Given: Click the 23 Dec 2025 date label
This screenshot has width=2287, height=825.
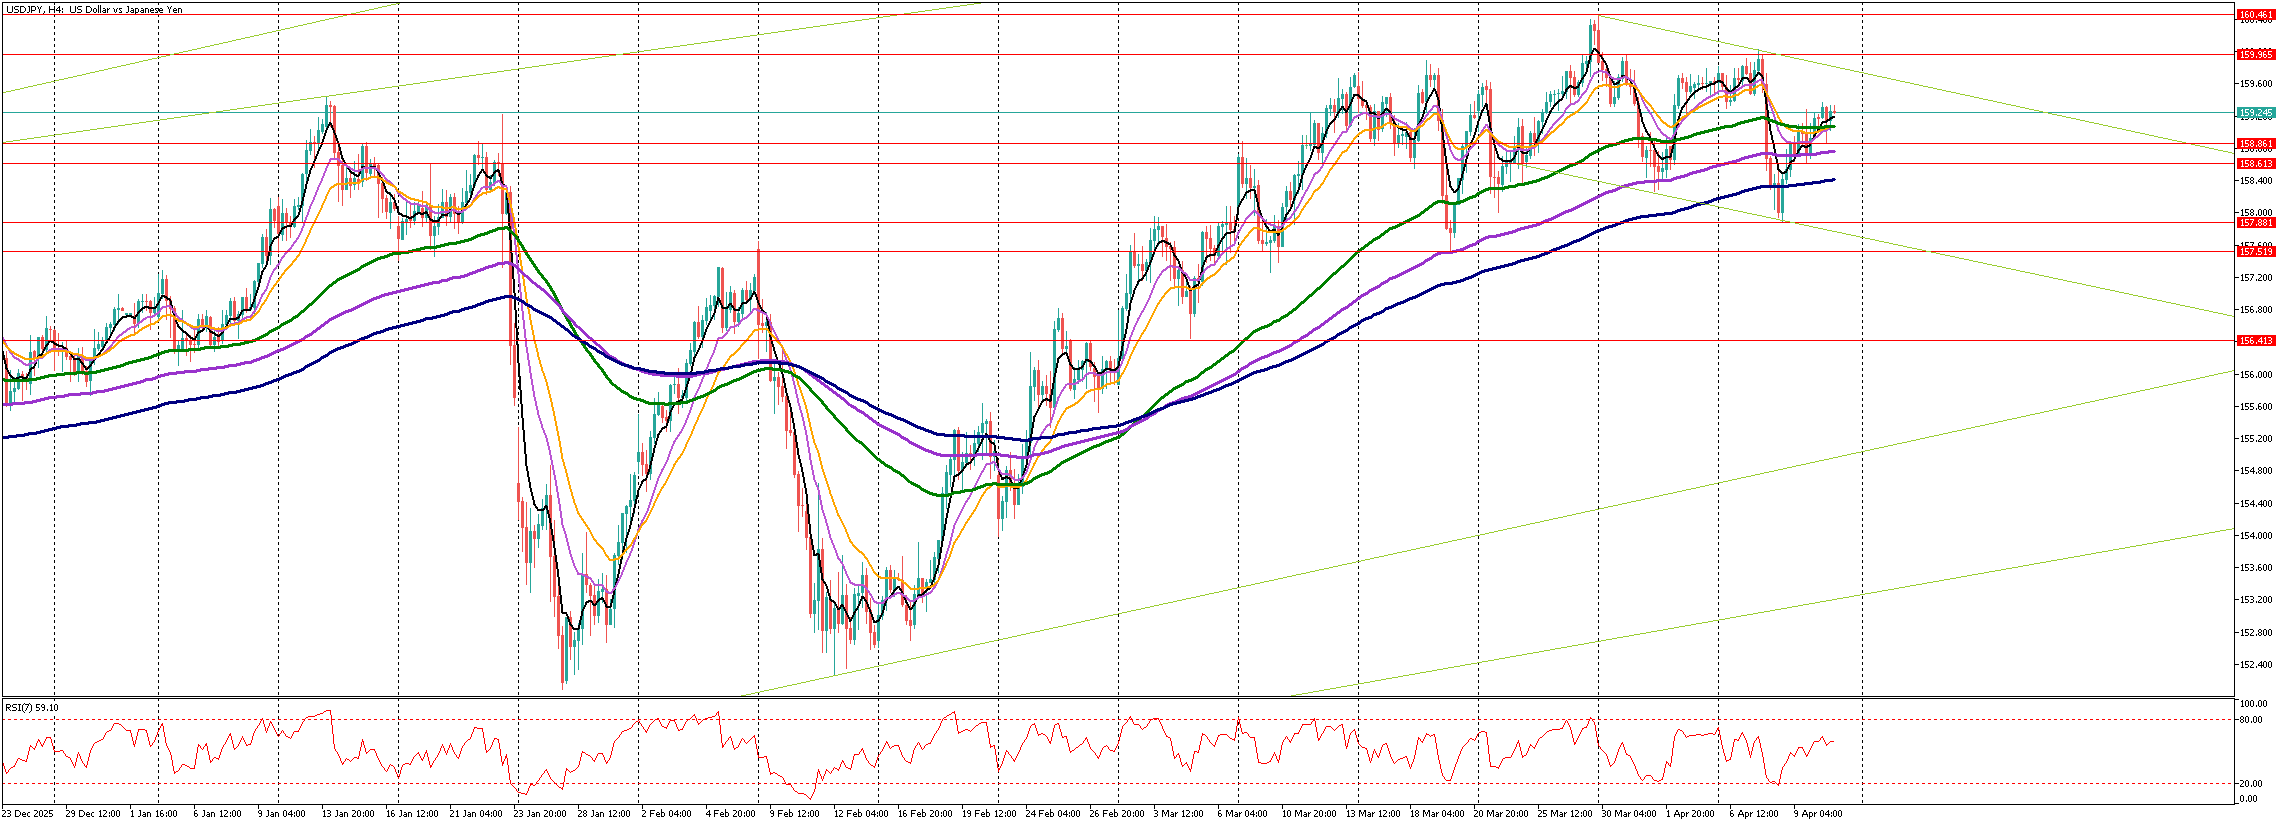Looking at the screenshot, I should point(29,814).
